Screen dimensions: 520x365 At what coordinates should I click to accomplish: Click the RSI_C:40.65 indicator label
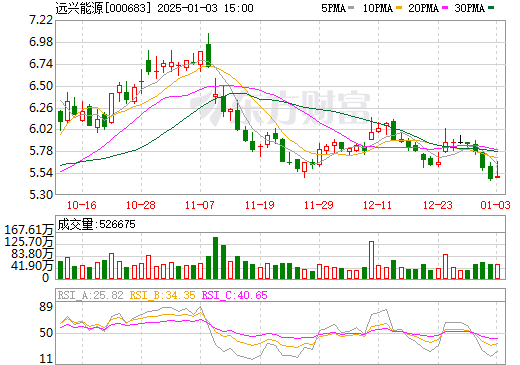tap(235, 295)
